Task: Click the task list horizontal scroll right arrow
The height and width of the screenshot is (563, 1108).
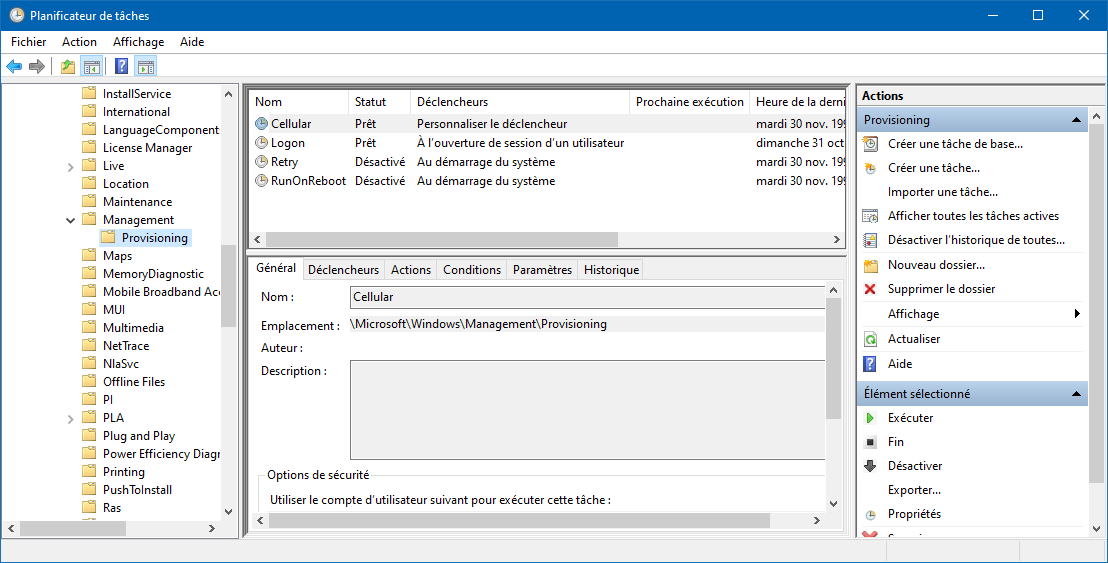Action: [x=837, y=239]
